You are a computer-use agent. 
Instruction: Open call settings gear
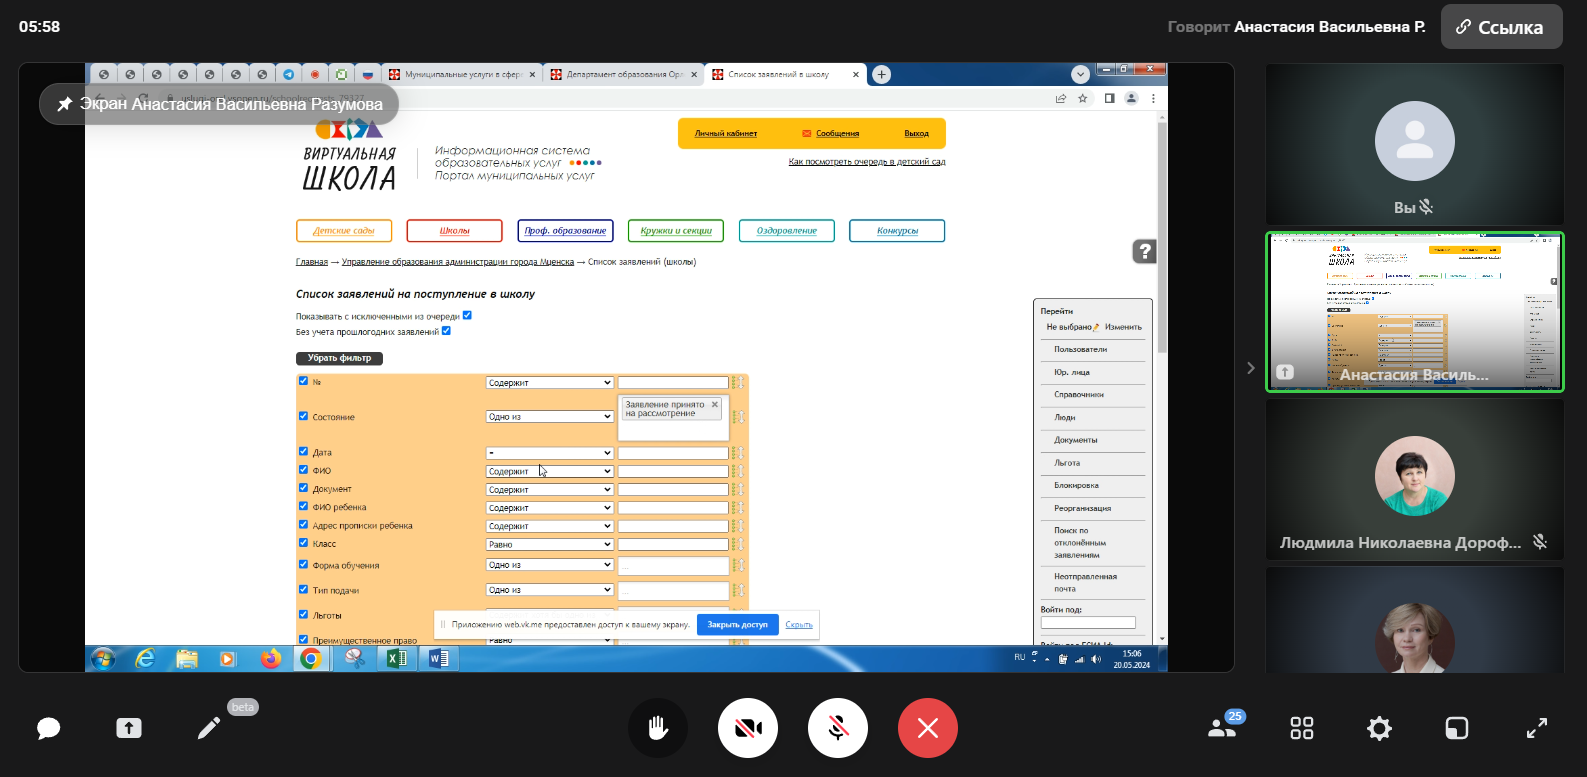pyautogui.click(x=1379, y=728)
